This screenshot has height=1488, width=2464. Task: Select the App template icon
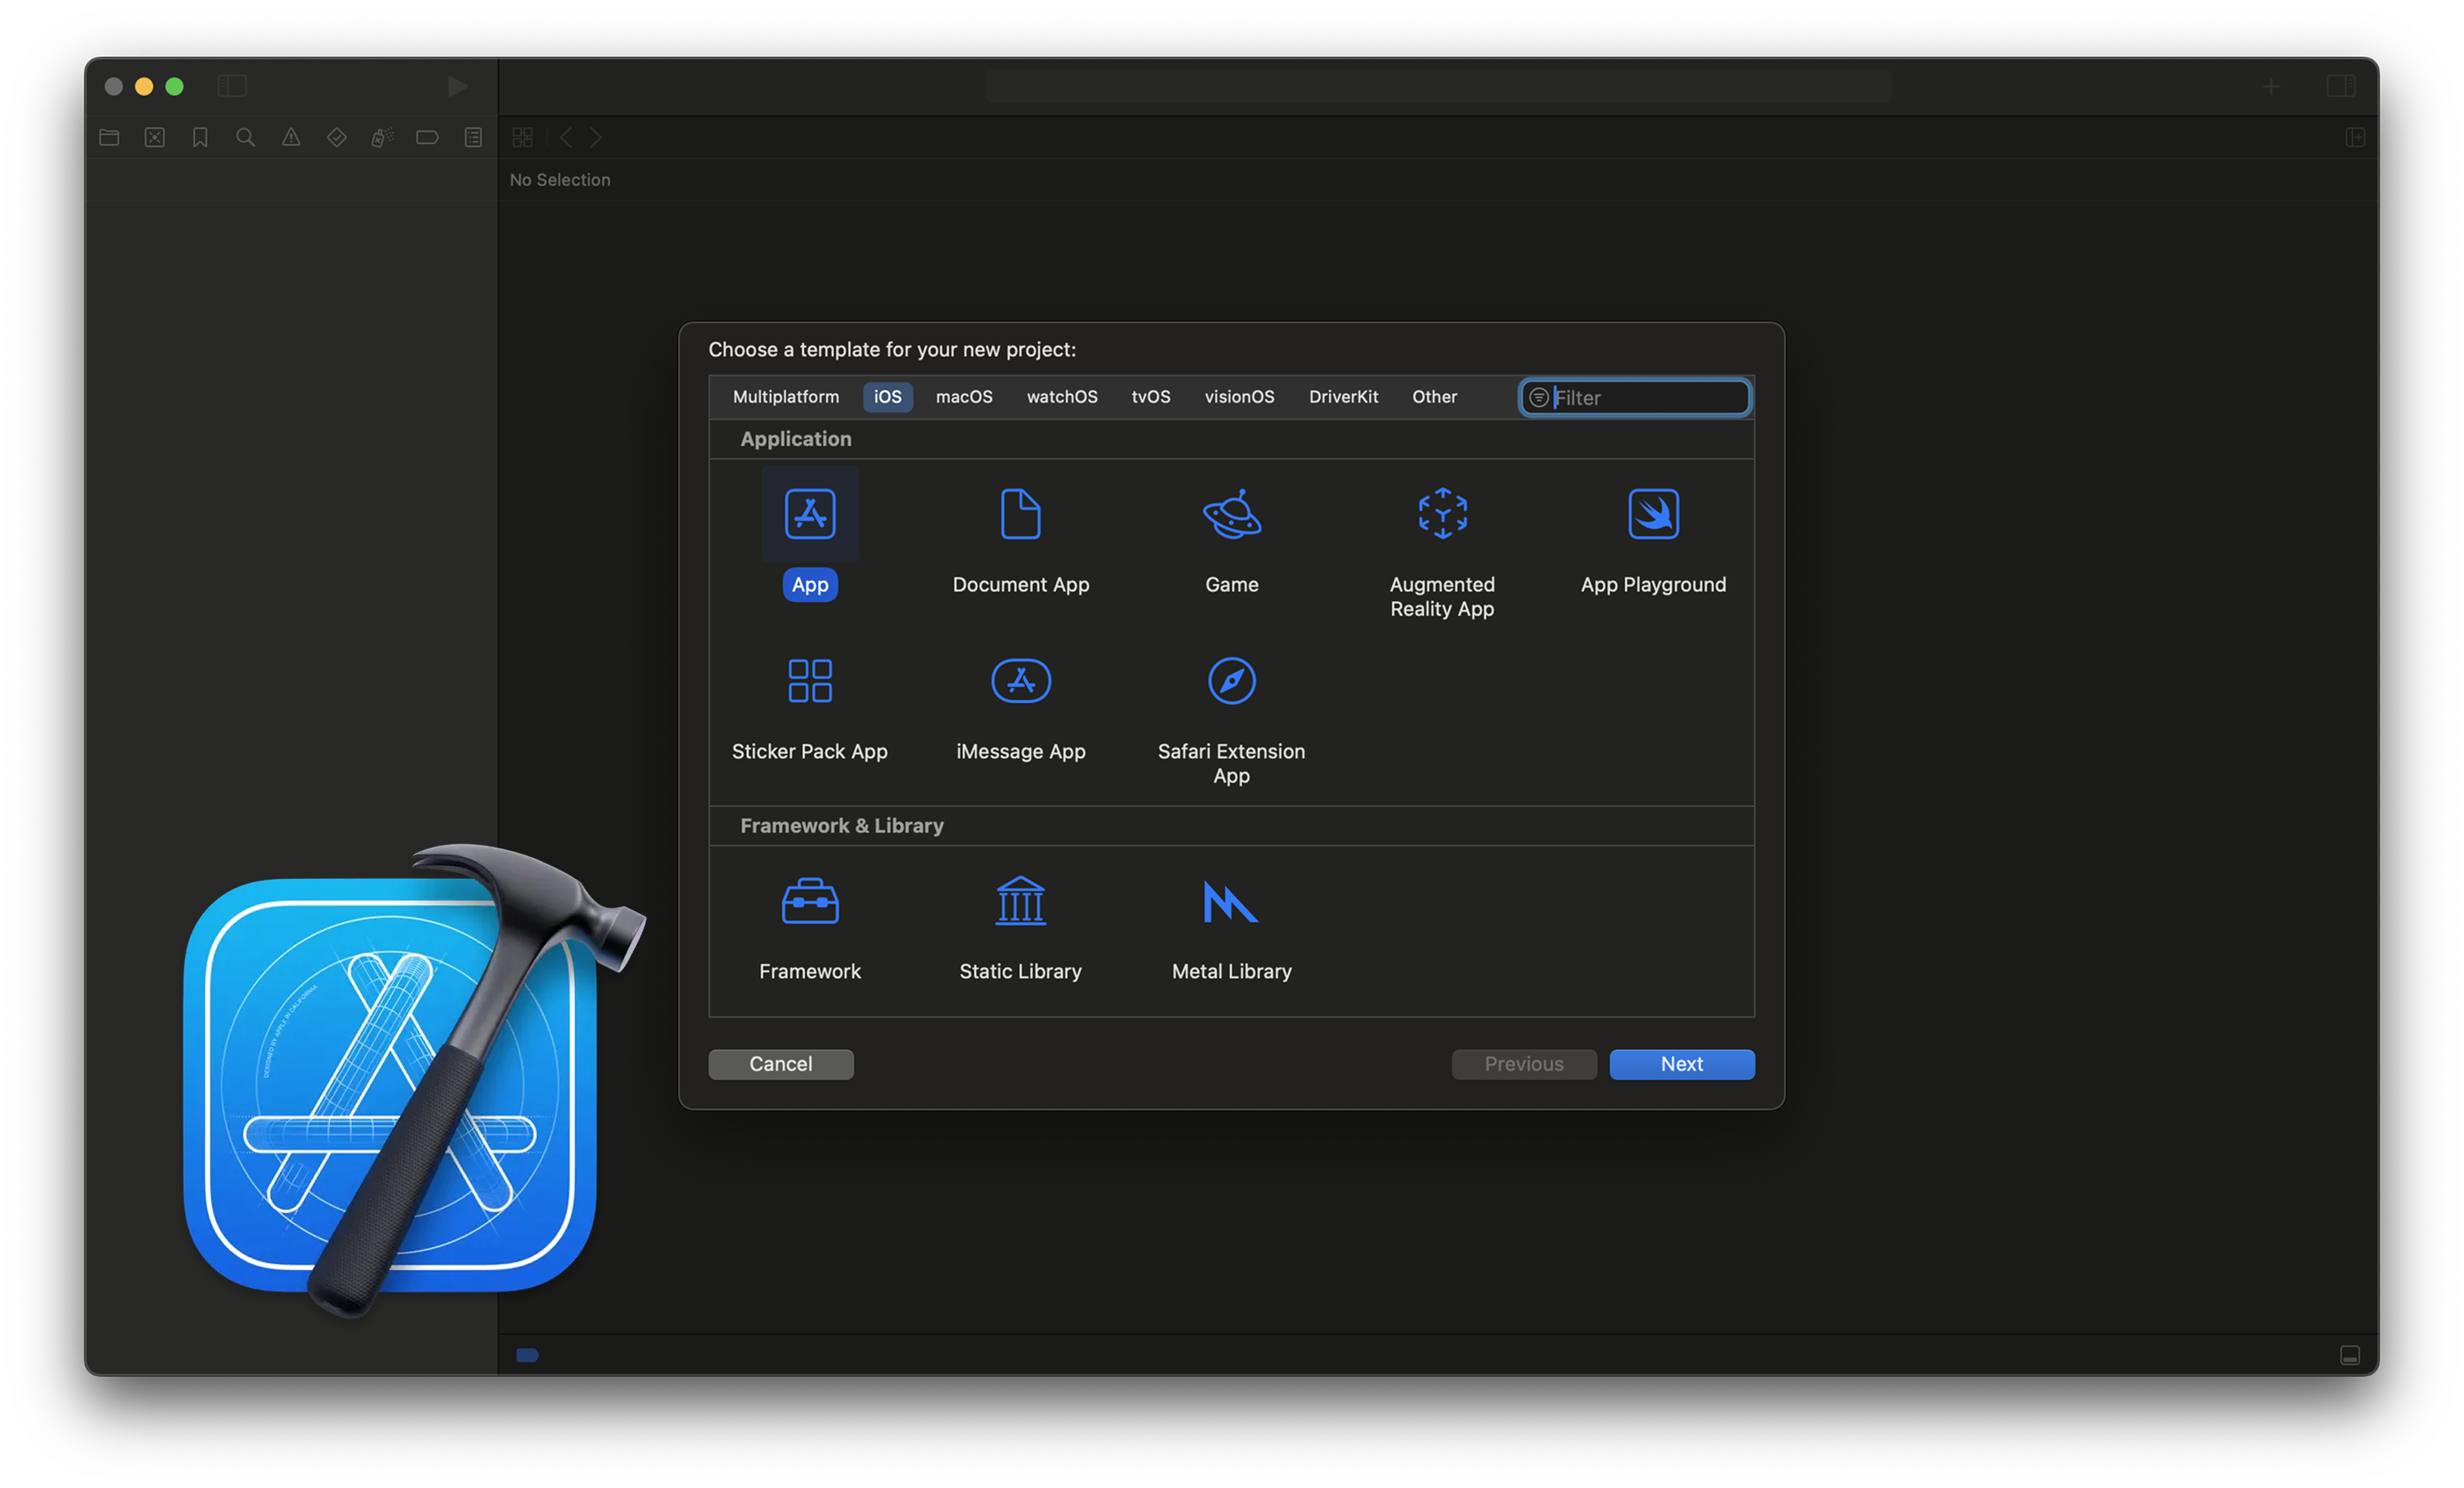point(810,514)
